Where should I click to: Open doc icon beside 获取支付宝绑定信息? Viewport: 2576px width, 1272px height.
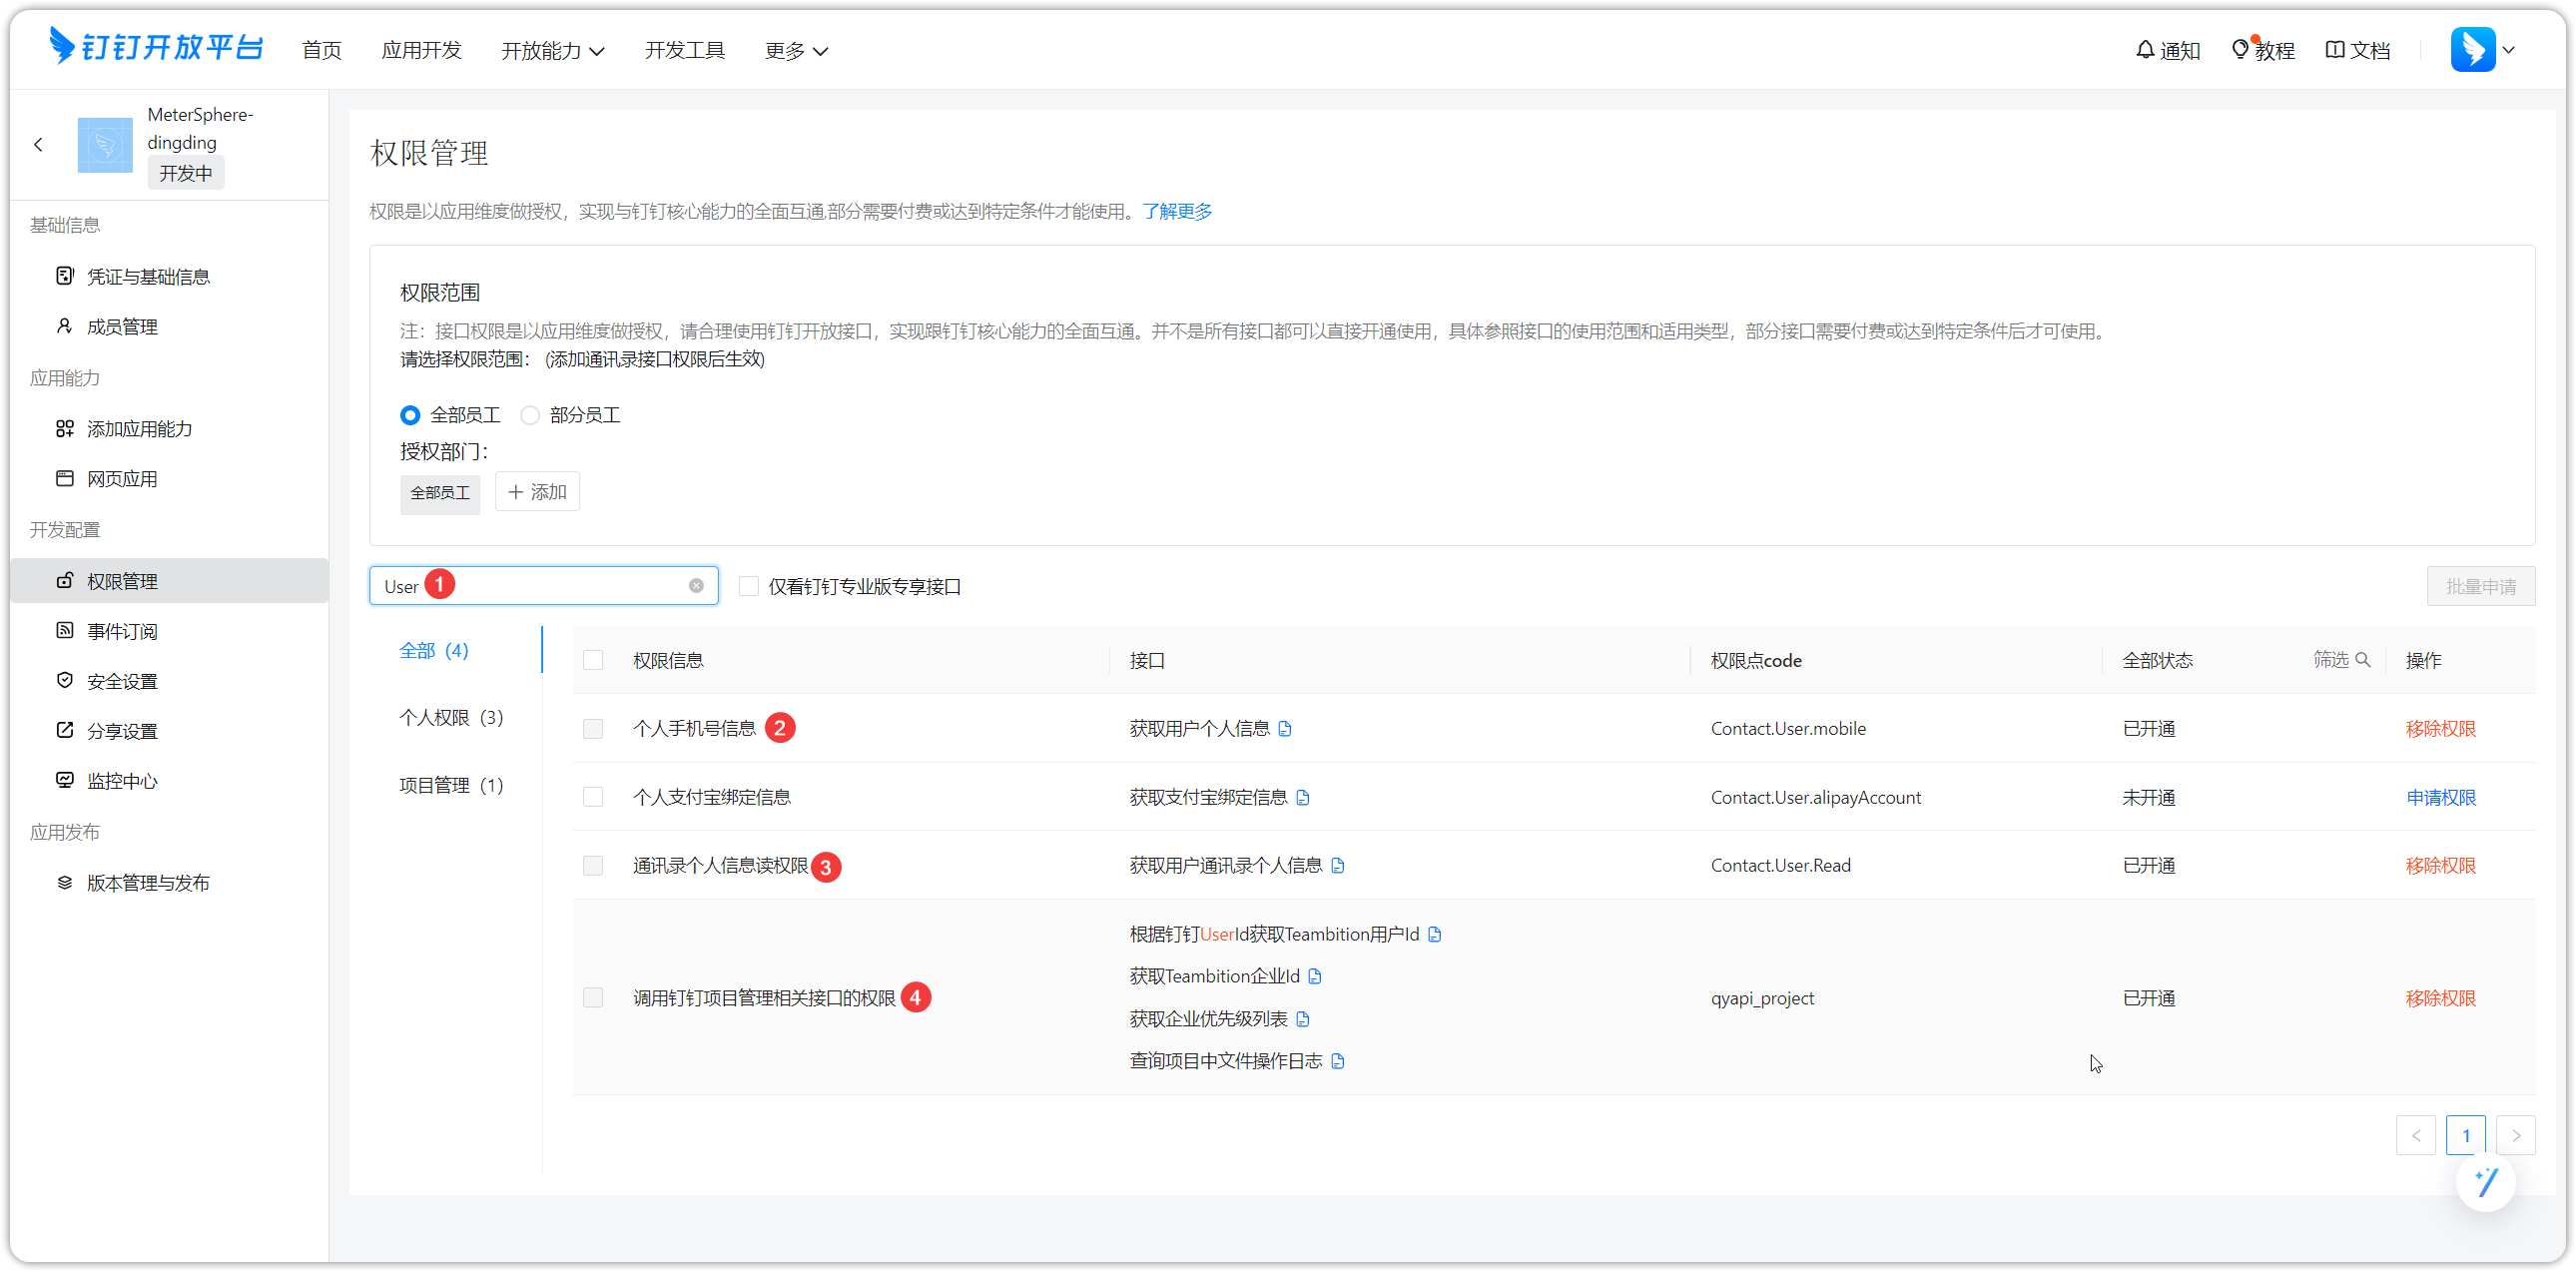(x=1303, y=797)
